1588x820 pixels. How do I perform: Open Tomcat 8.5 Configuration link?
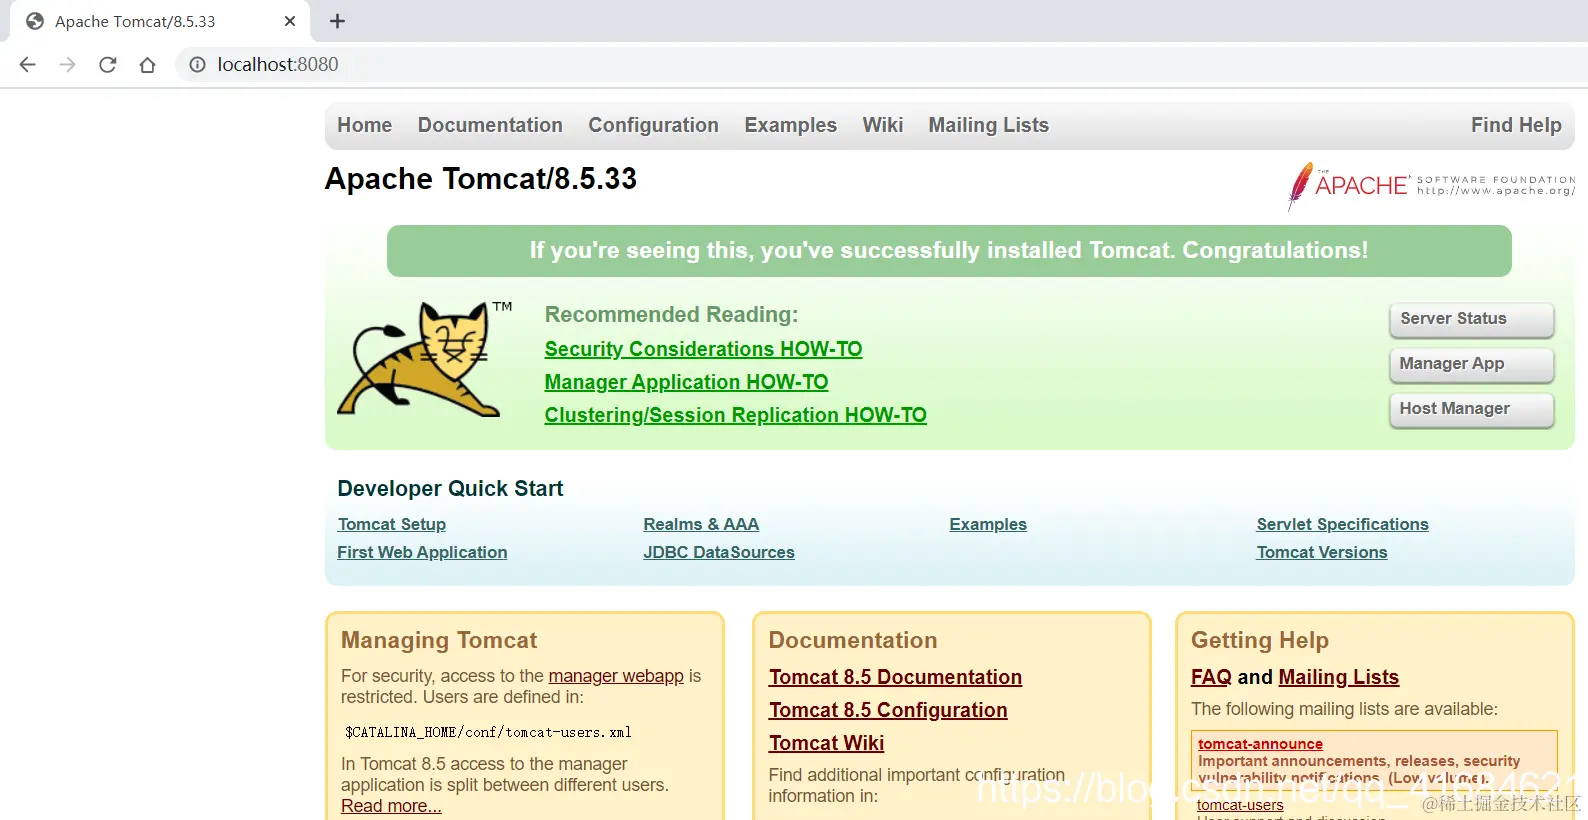888,710
